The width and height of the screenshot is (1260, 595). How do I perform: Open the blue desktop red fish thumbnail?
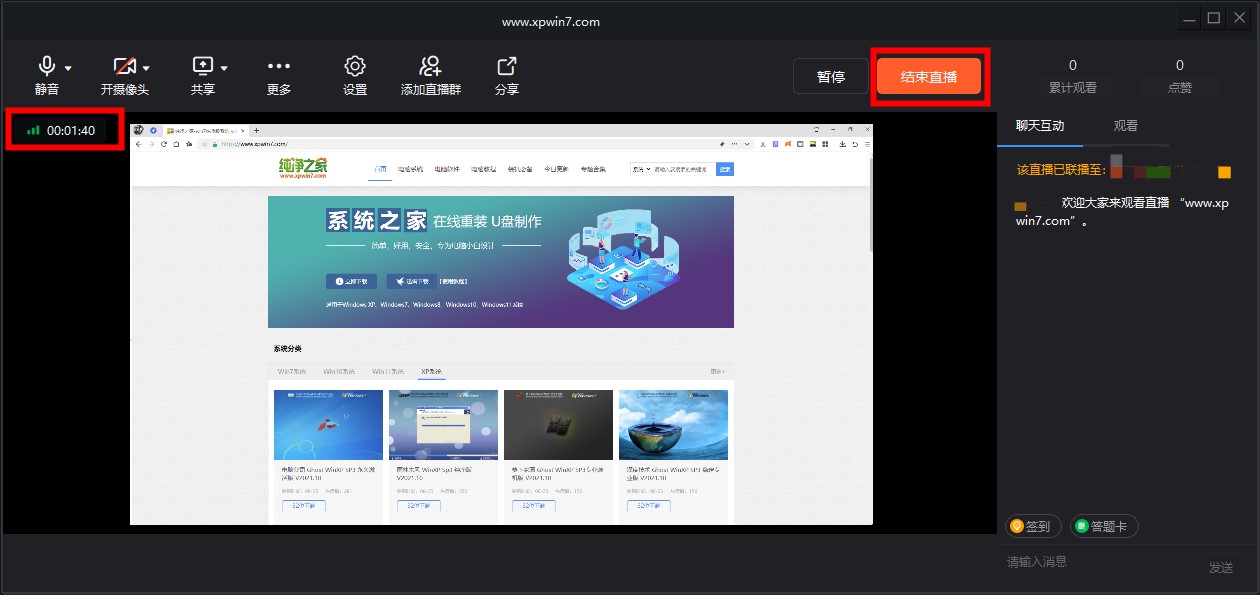328,425
